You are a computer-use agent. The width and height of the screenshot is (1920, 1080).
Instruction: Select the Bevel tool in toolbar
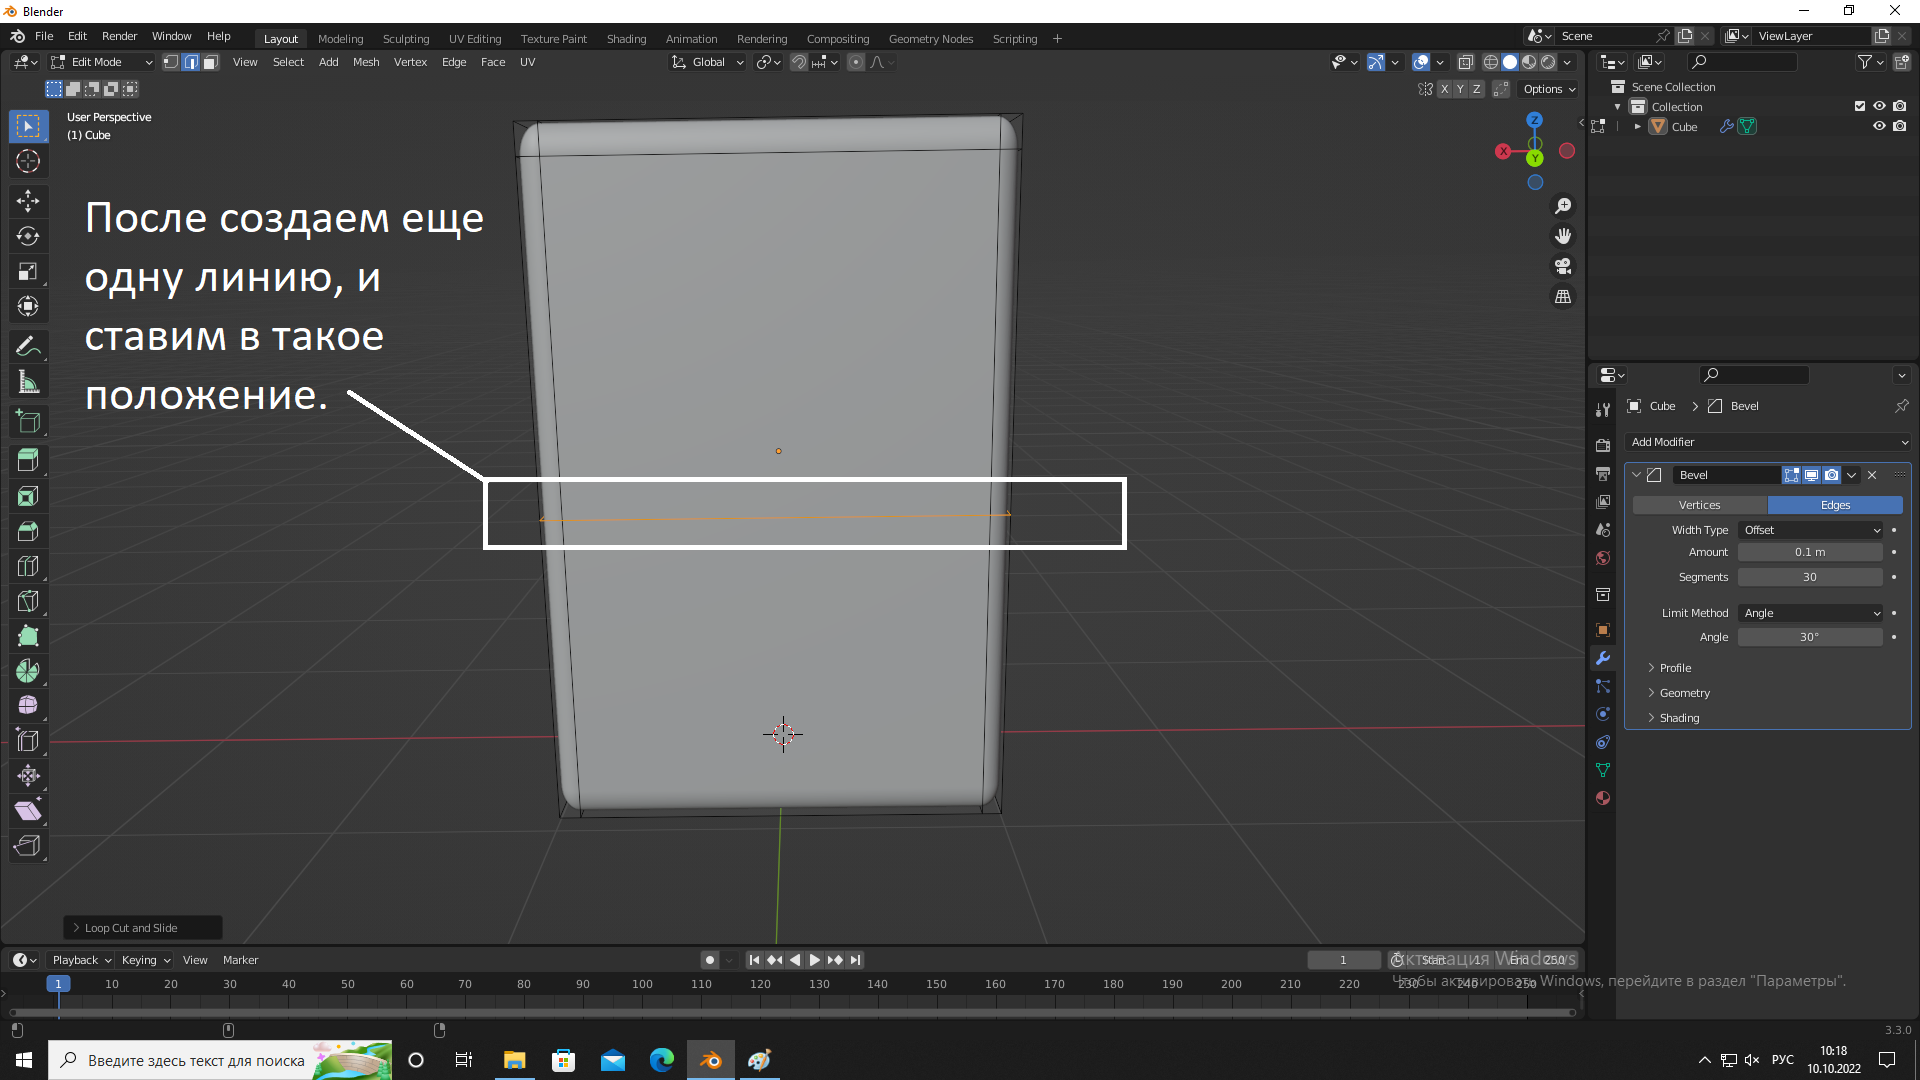click(x=28, y=531)
